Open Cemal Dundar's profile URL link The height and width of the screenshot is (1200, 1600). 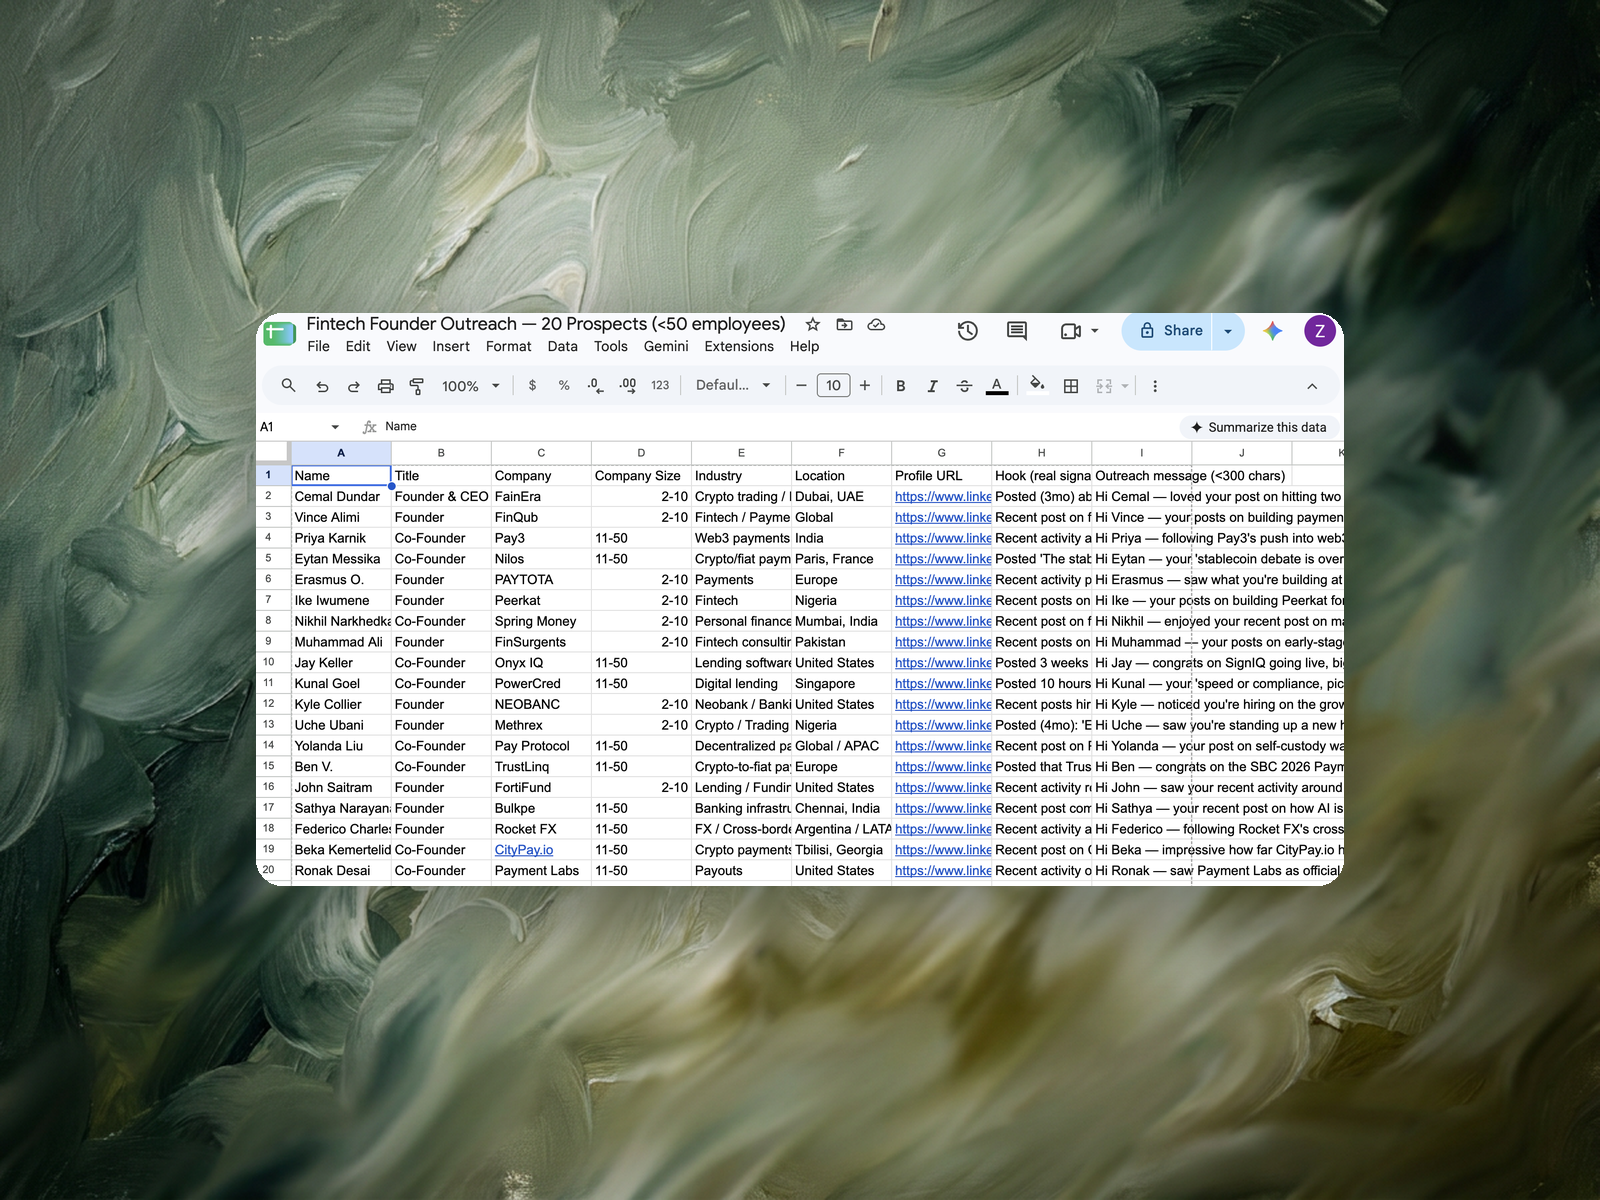pos(943,497)
